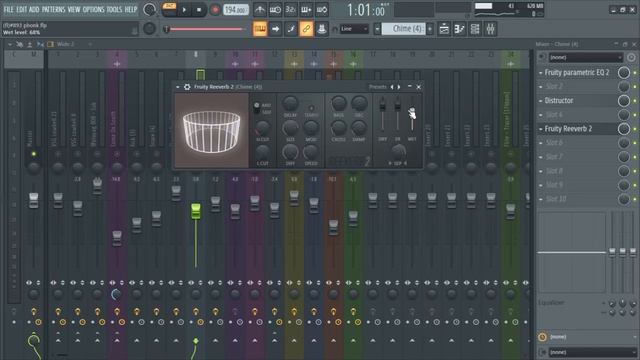Toggle the 3-2-1 countdown icon
Viewport: 640px width, 360px height.
coord(290,9)
